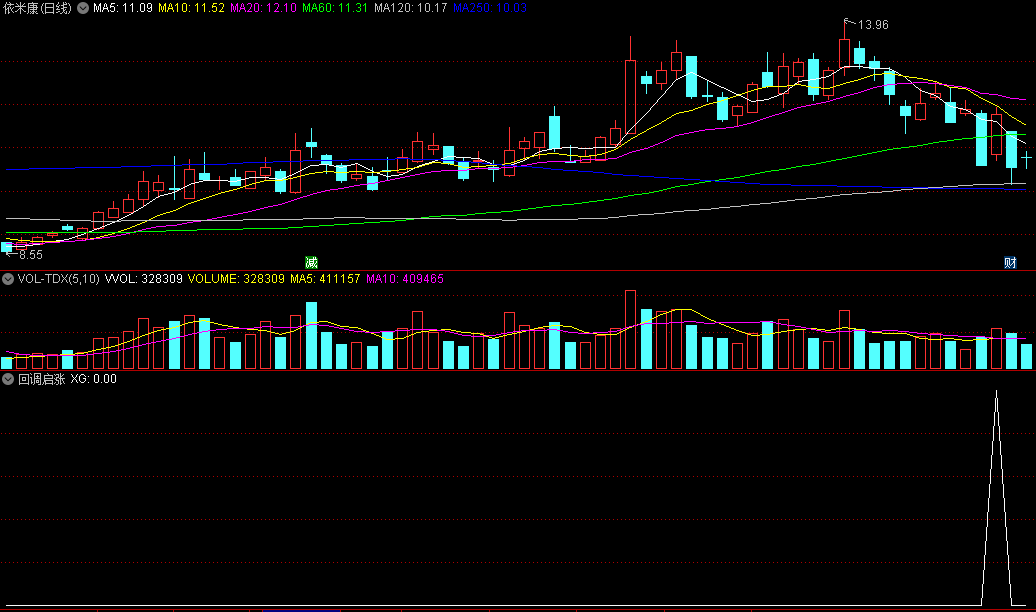This screenshot has width=1036, height=612.
Task: Expand the main chart indicator dropdown beside 依米康
Action: (x=83, y=8)
